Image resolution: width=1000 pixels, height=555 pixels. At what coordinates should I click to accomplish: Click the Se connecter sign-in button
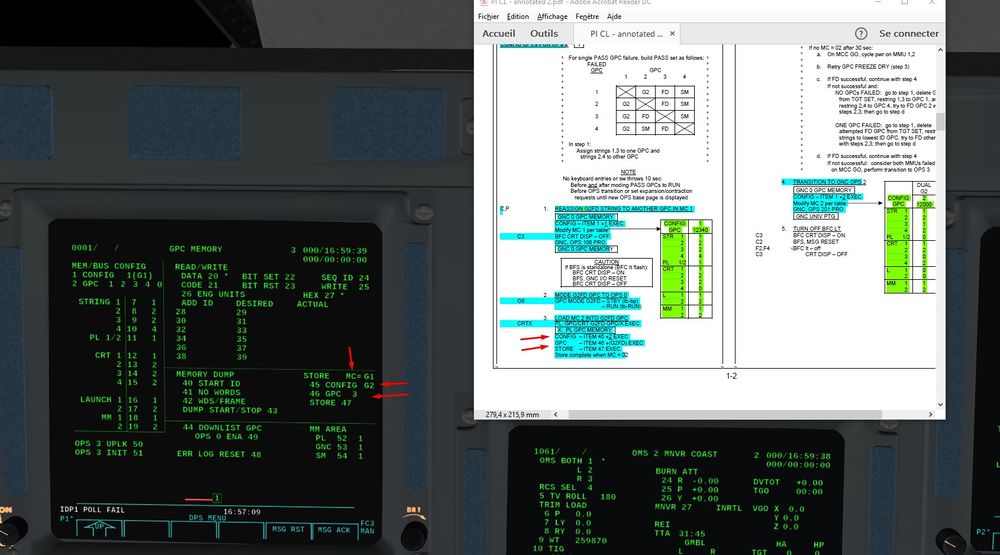[x=909, y=34]
